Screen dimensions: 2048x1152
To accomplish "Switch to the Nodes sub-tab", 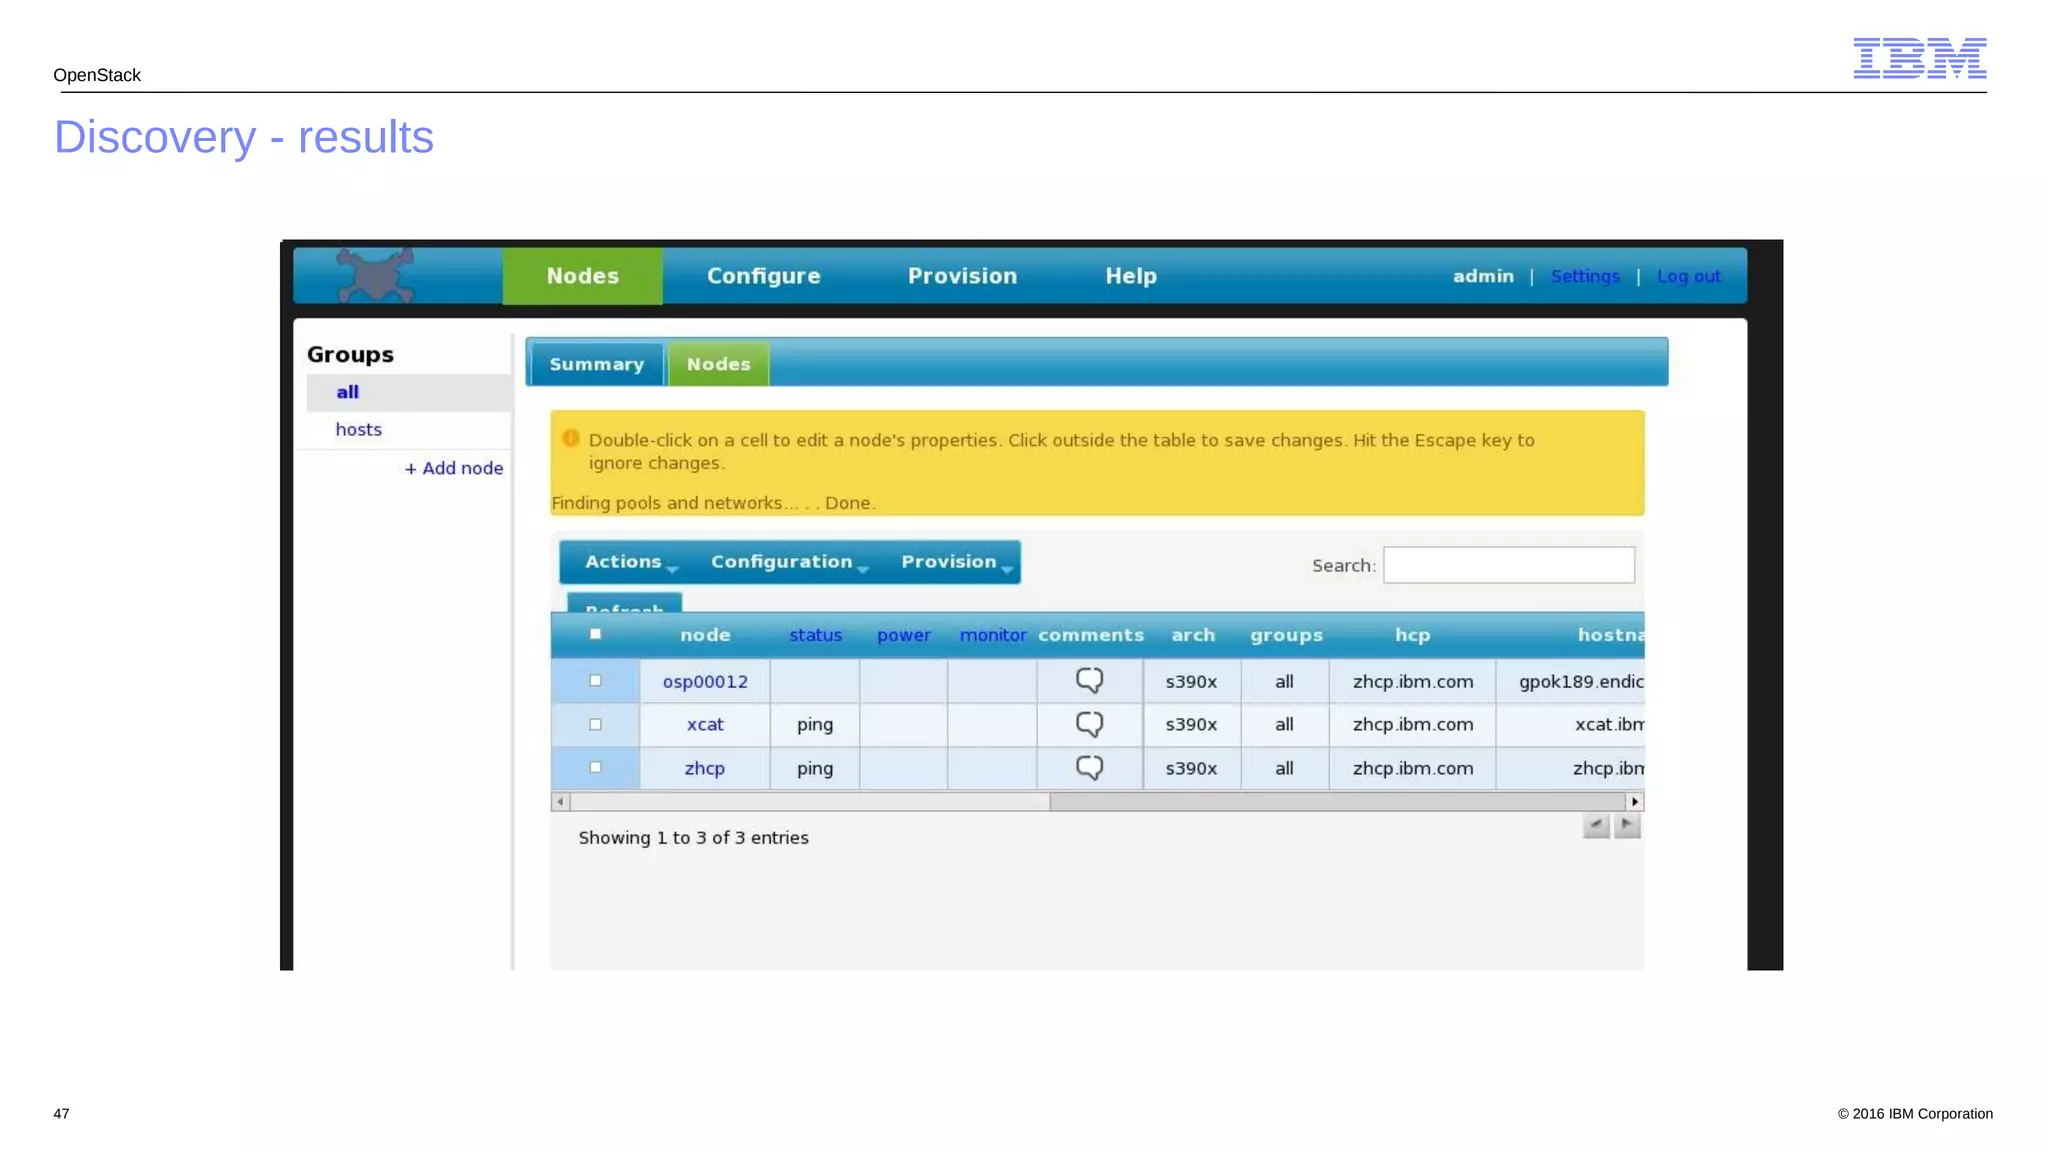I will click(x=718, y=365).
